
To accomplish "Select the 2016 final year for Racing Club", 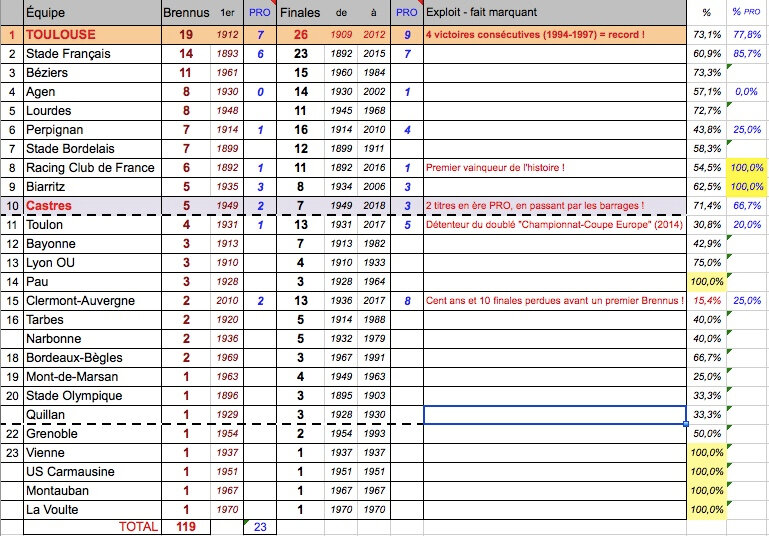I will point(374,168).
